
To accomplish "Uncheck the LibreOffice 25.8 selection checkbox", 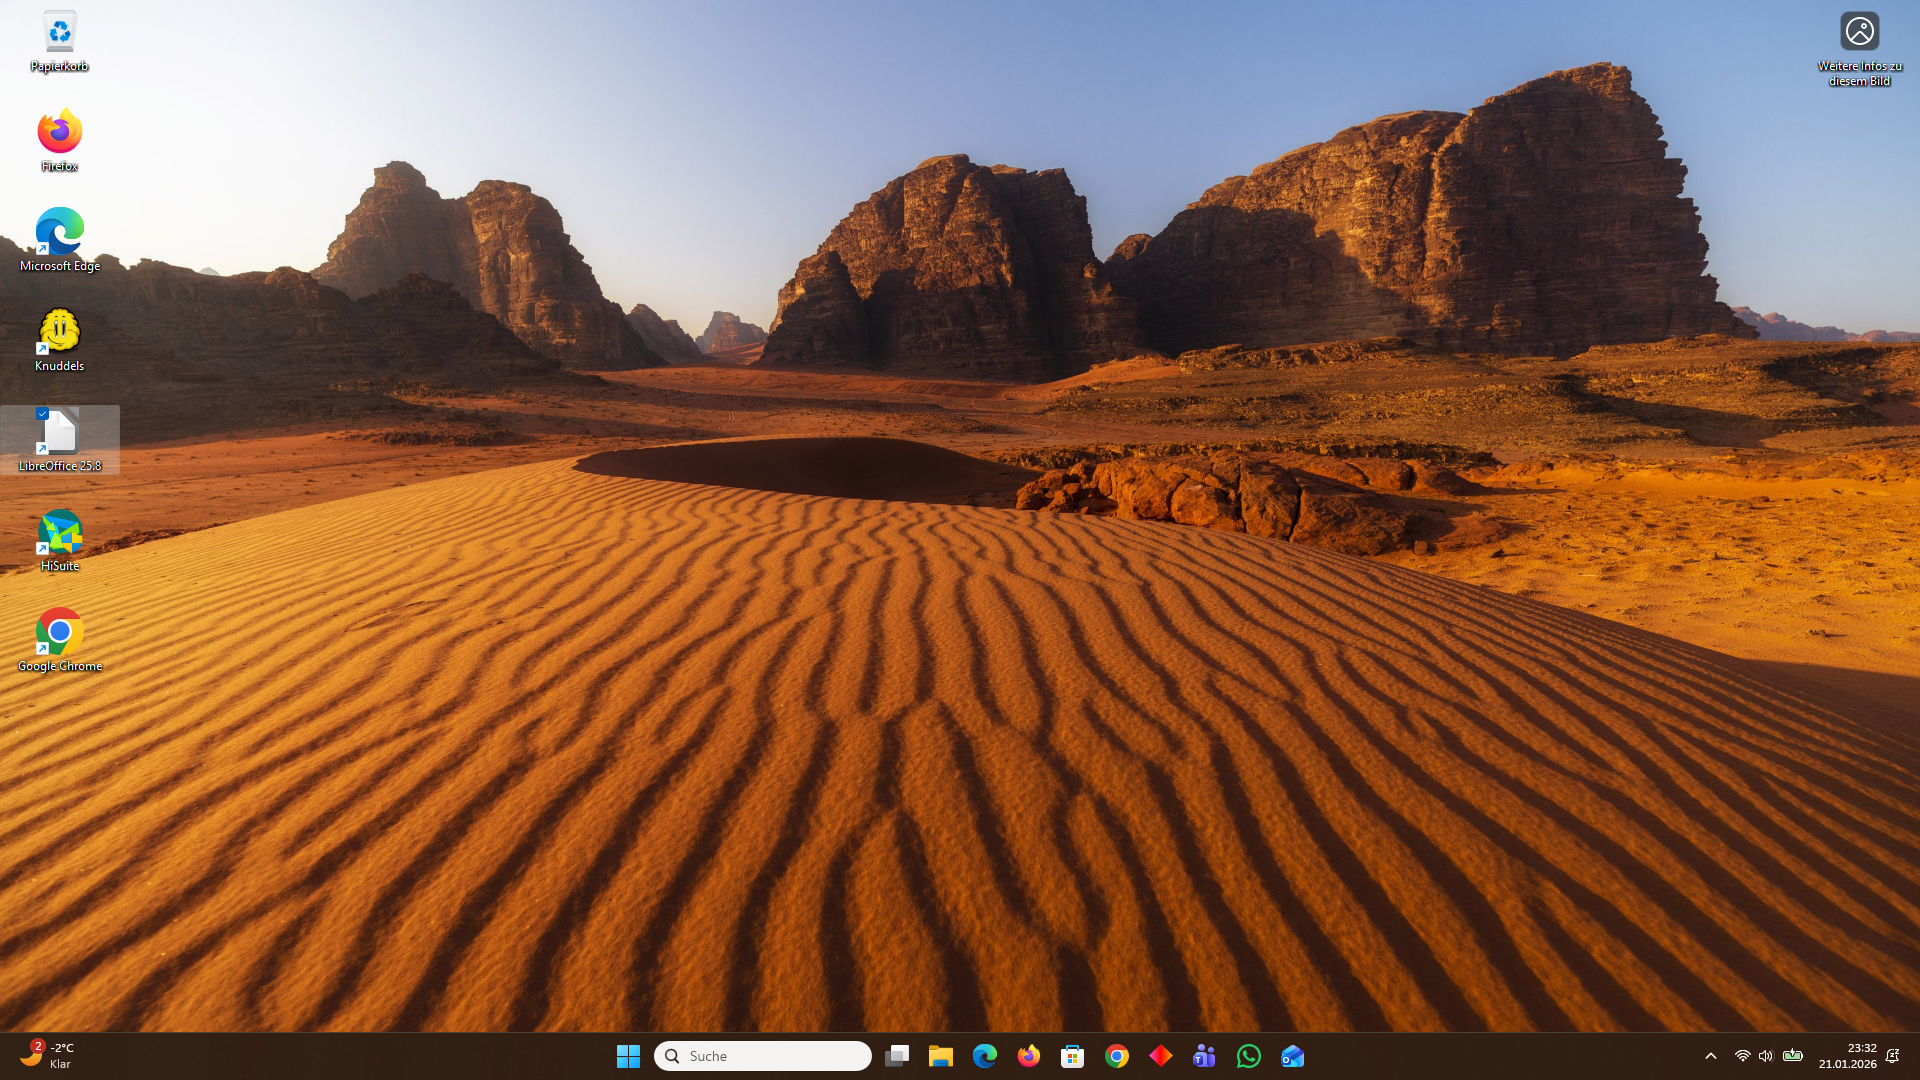I will [x=42, y=413].
